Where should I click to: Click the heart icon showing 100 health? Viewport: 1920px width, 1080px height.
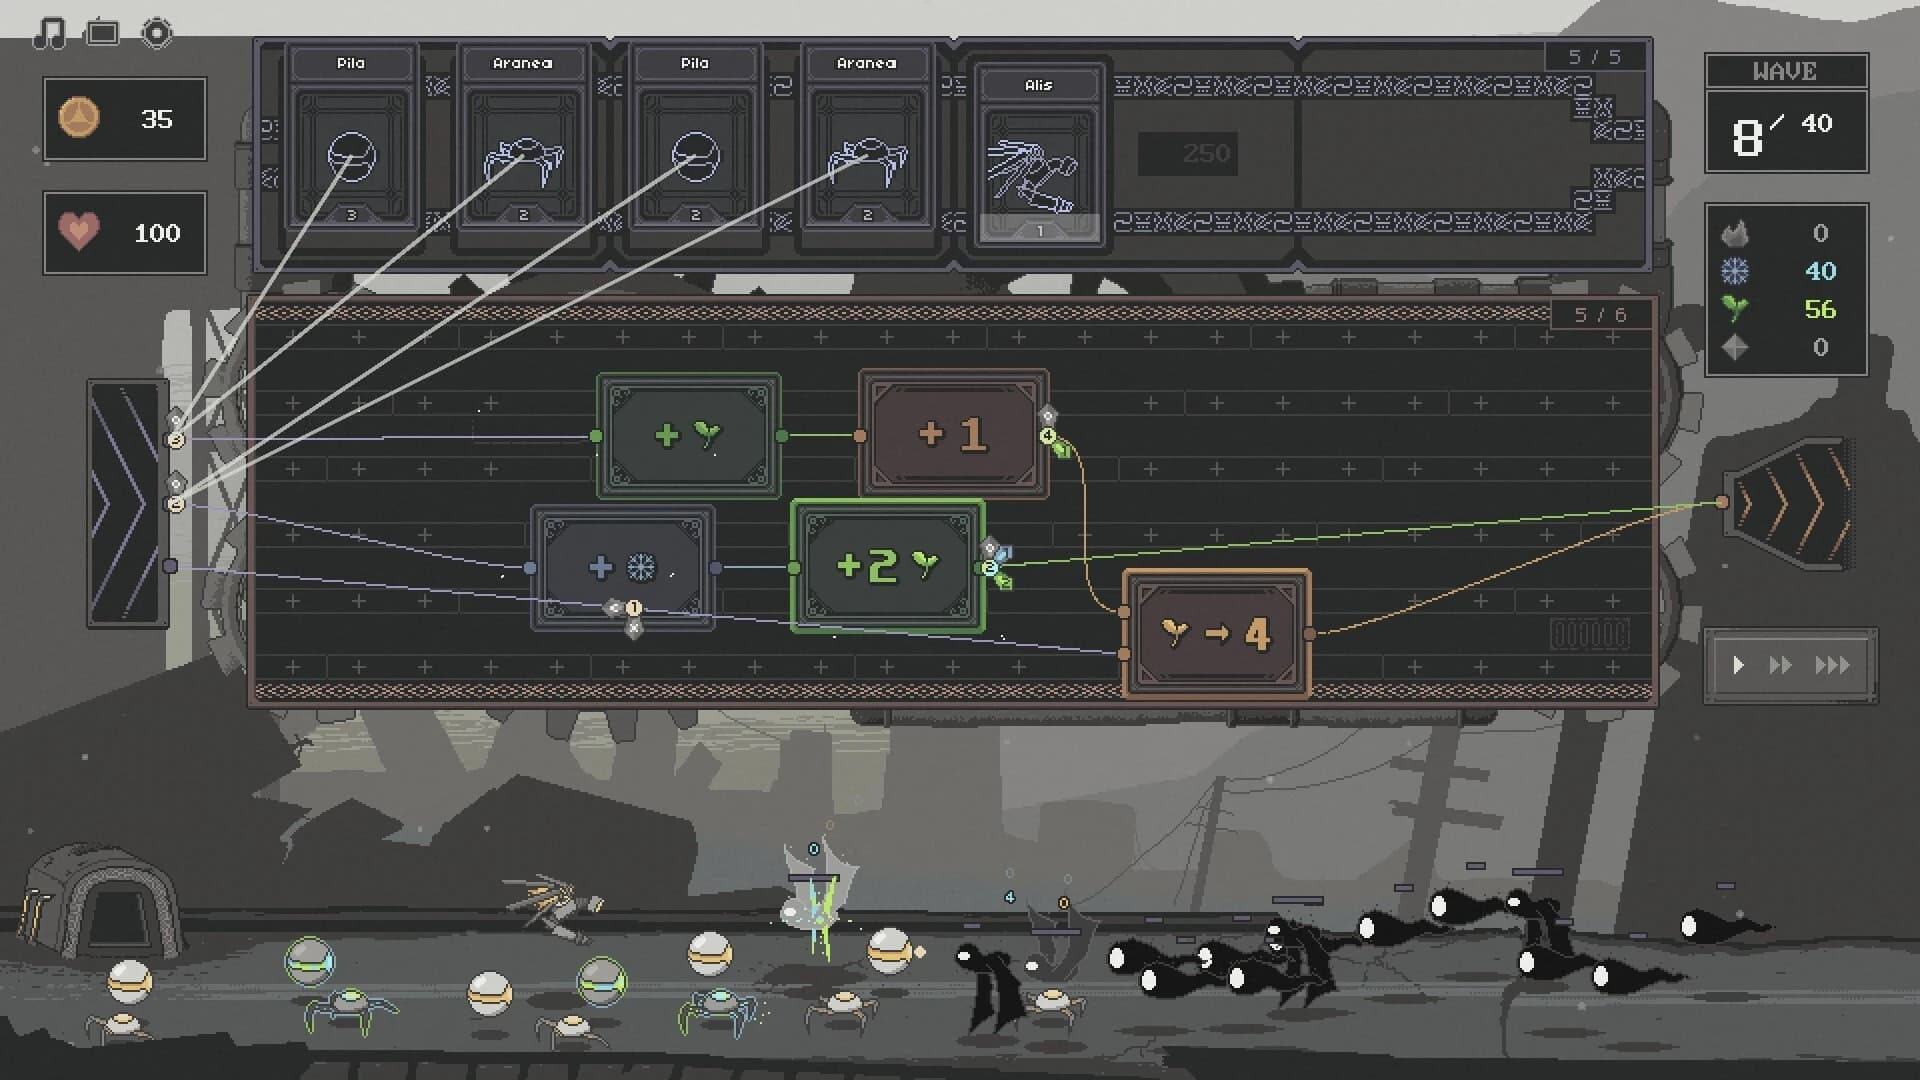pos(124,233)
